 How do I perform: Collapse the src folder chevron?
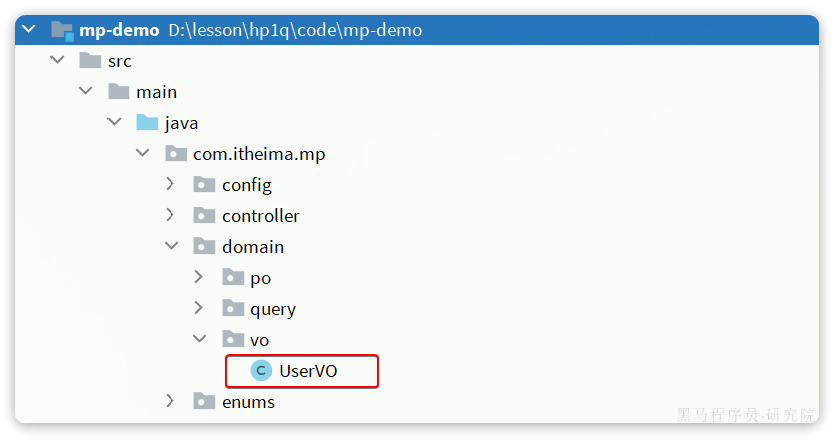pos(57,61)
